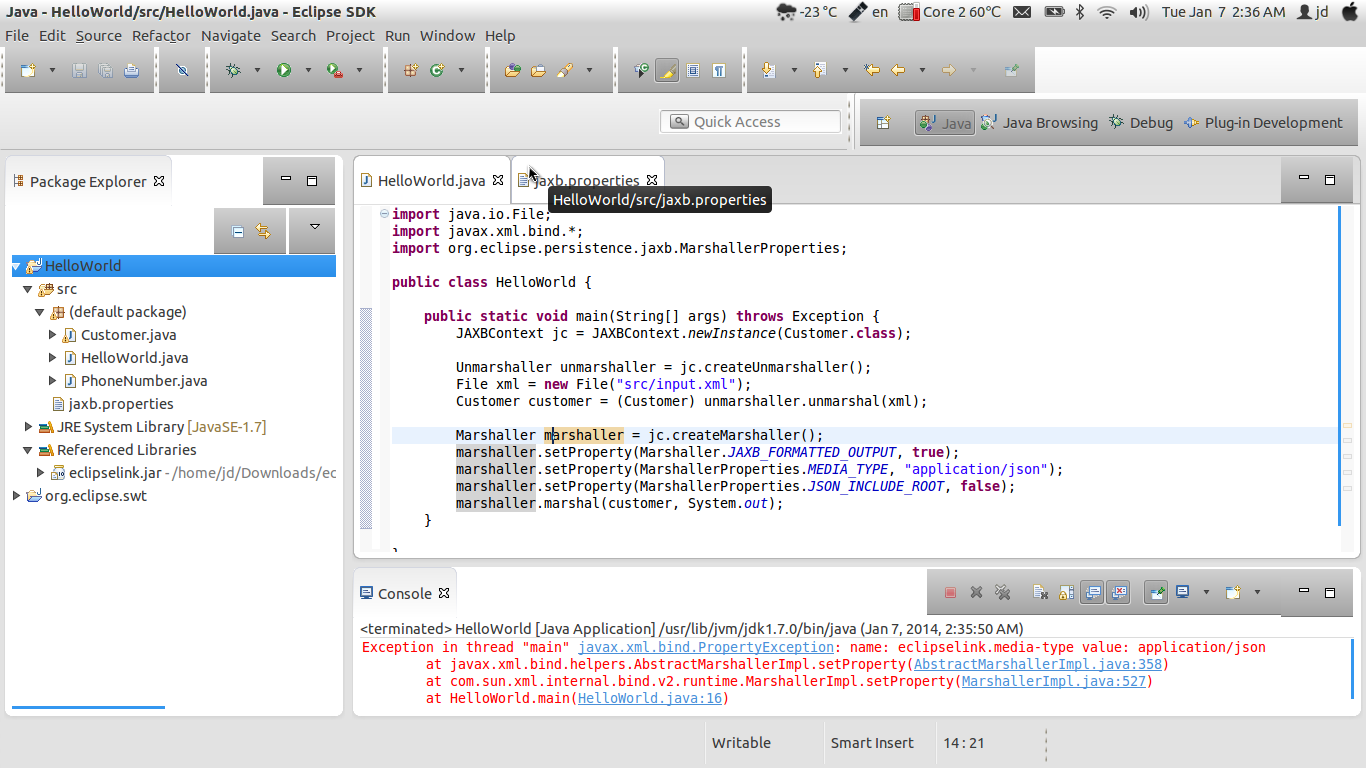Open the Run configurations dropdown arrow
Viewport: 1366px width, 768px height.
(308, 70)
